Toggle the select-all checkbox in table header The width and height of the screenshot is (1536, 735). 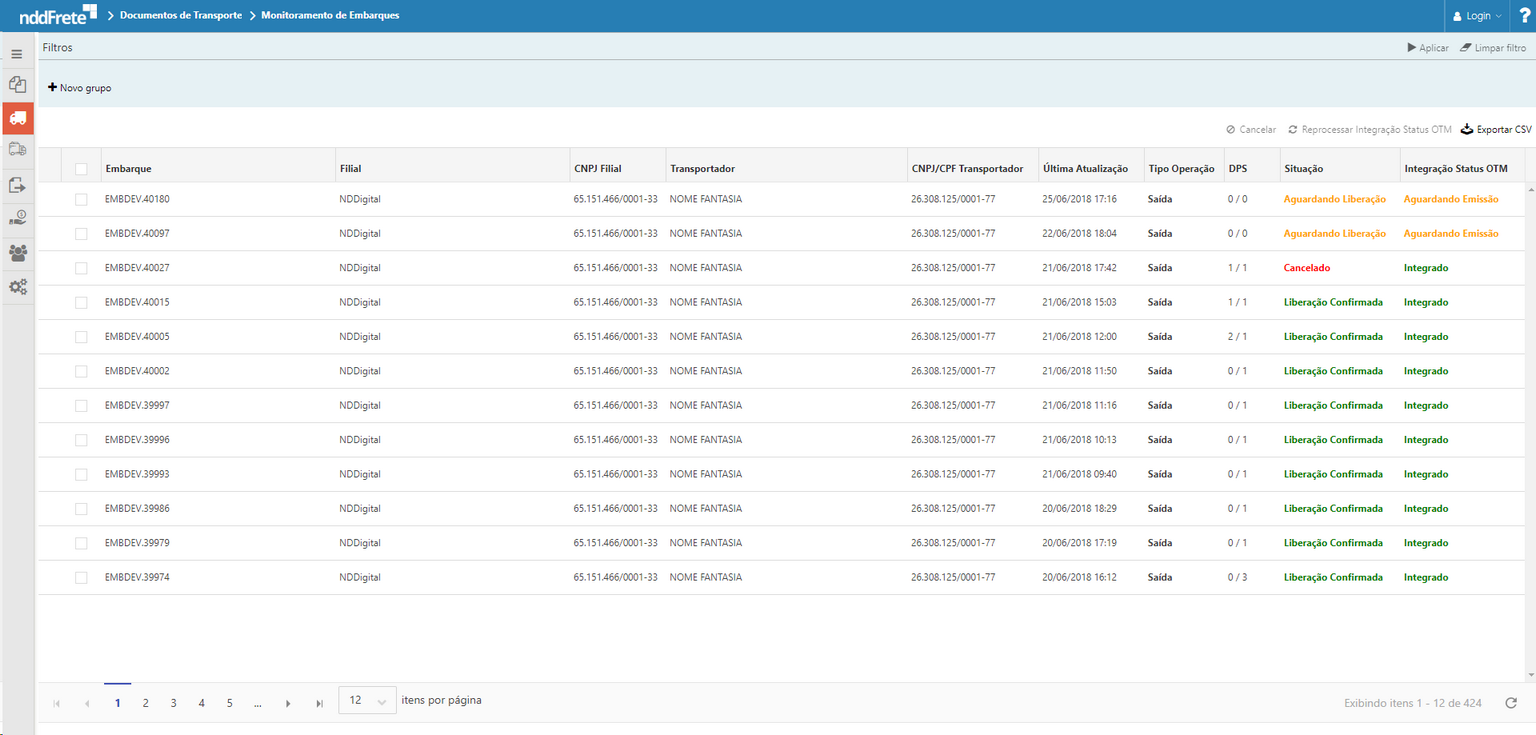coord(81,168)
